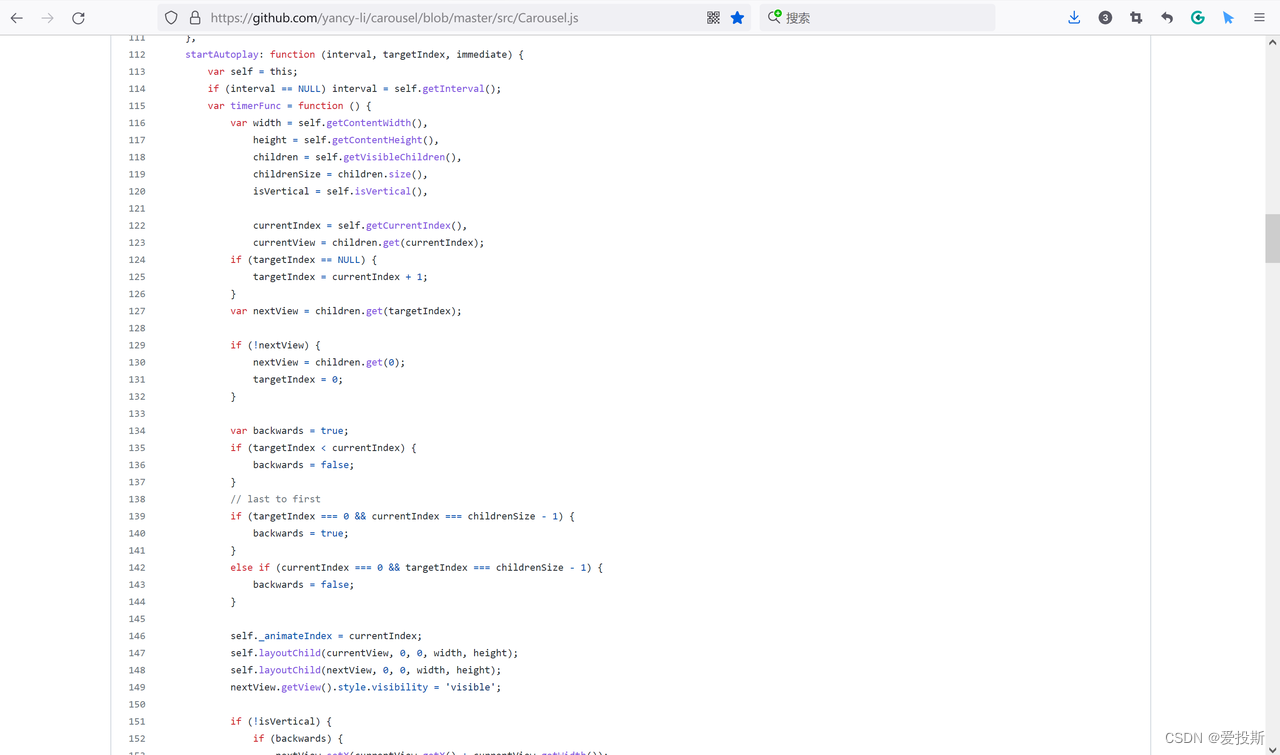The image size is (1280, 755).
Task: Click the timerFunc variable name
Action: pos(256,106)
